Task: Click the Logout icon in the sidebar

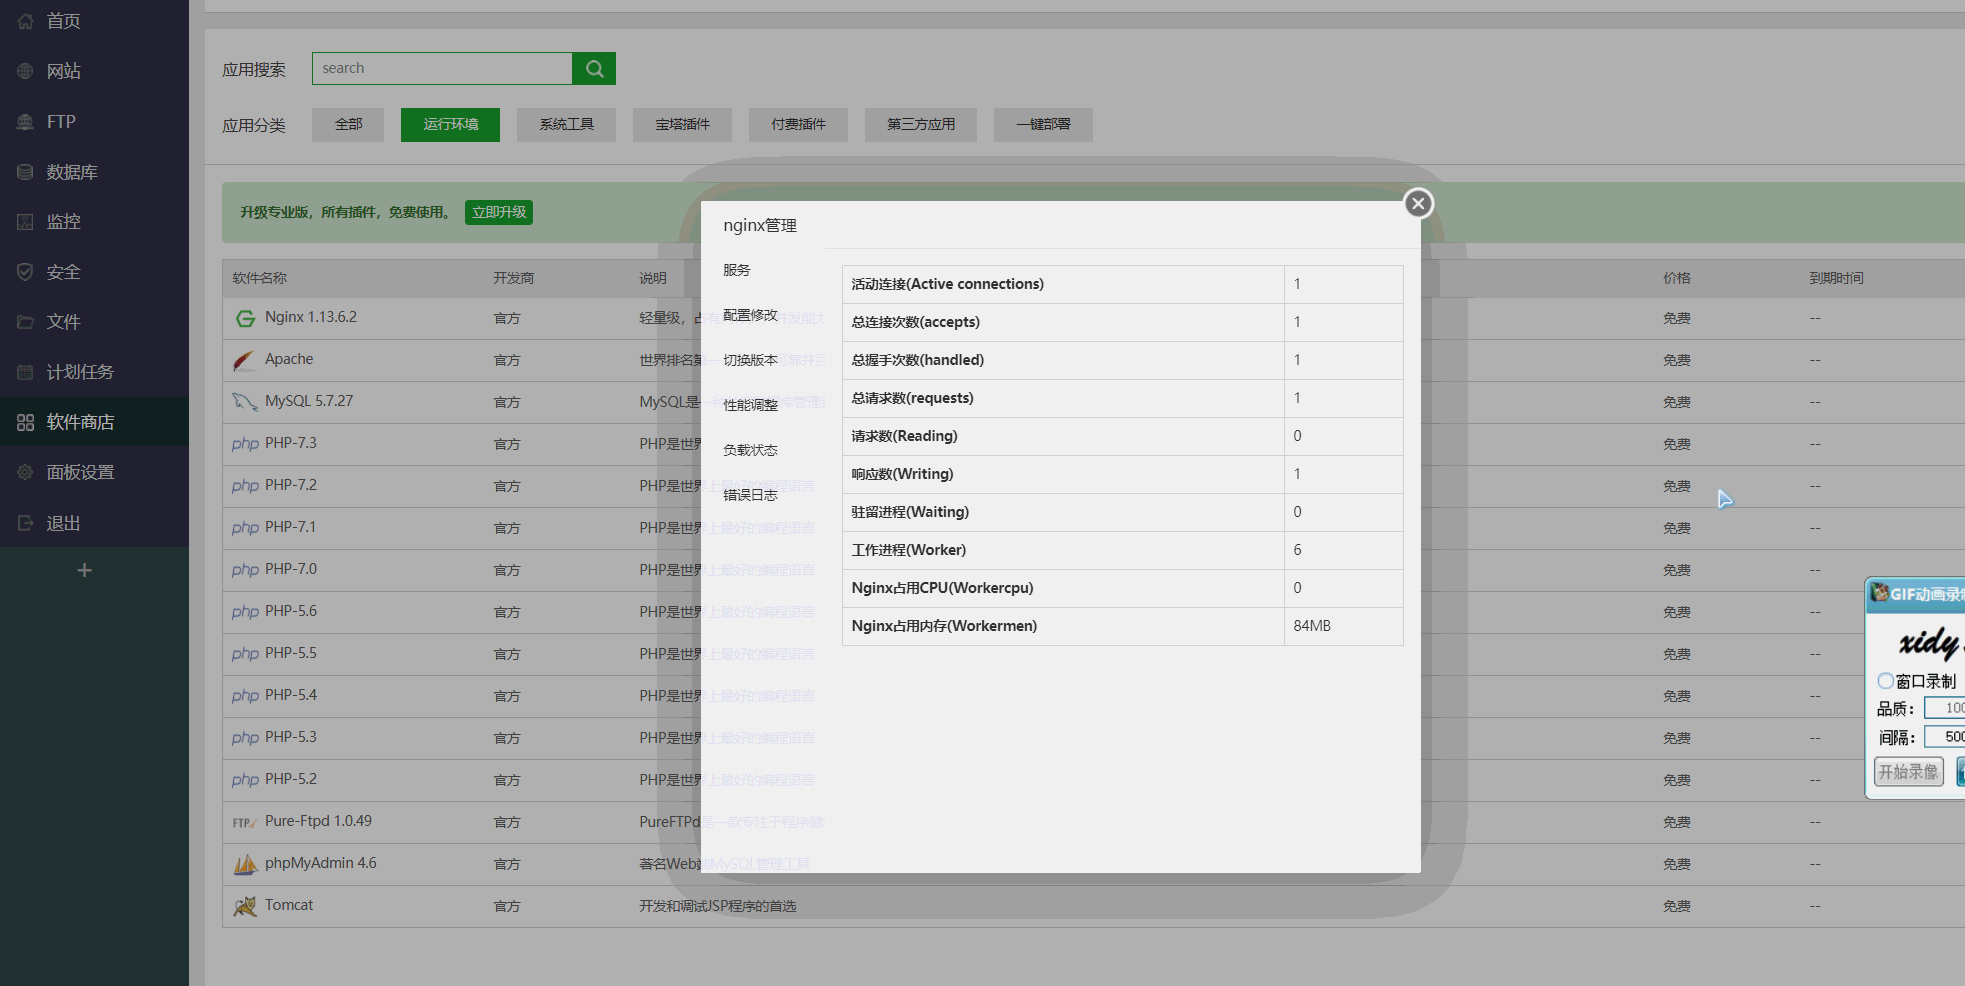Action: click(x=25, y=523)
